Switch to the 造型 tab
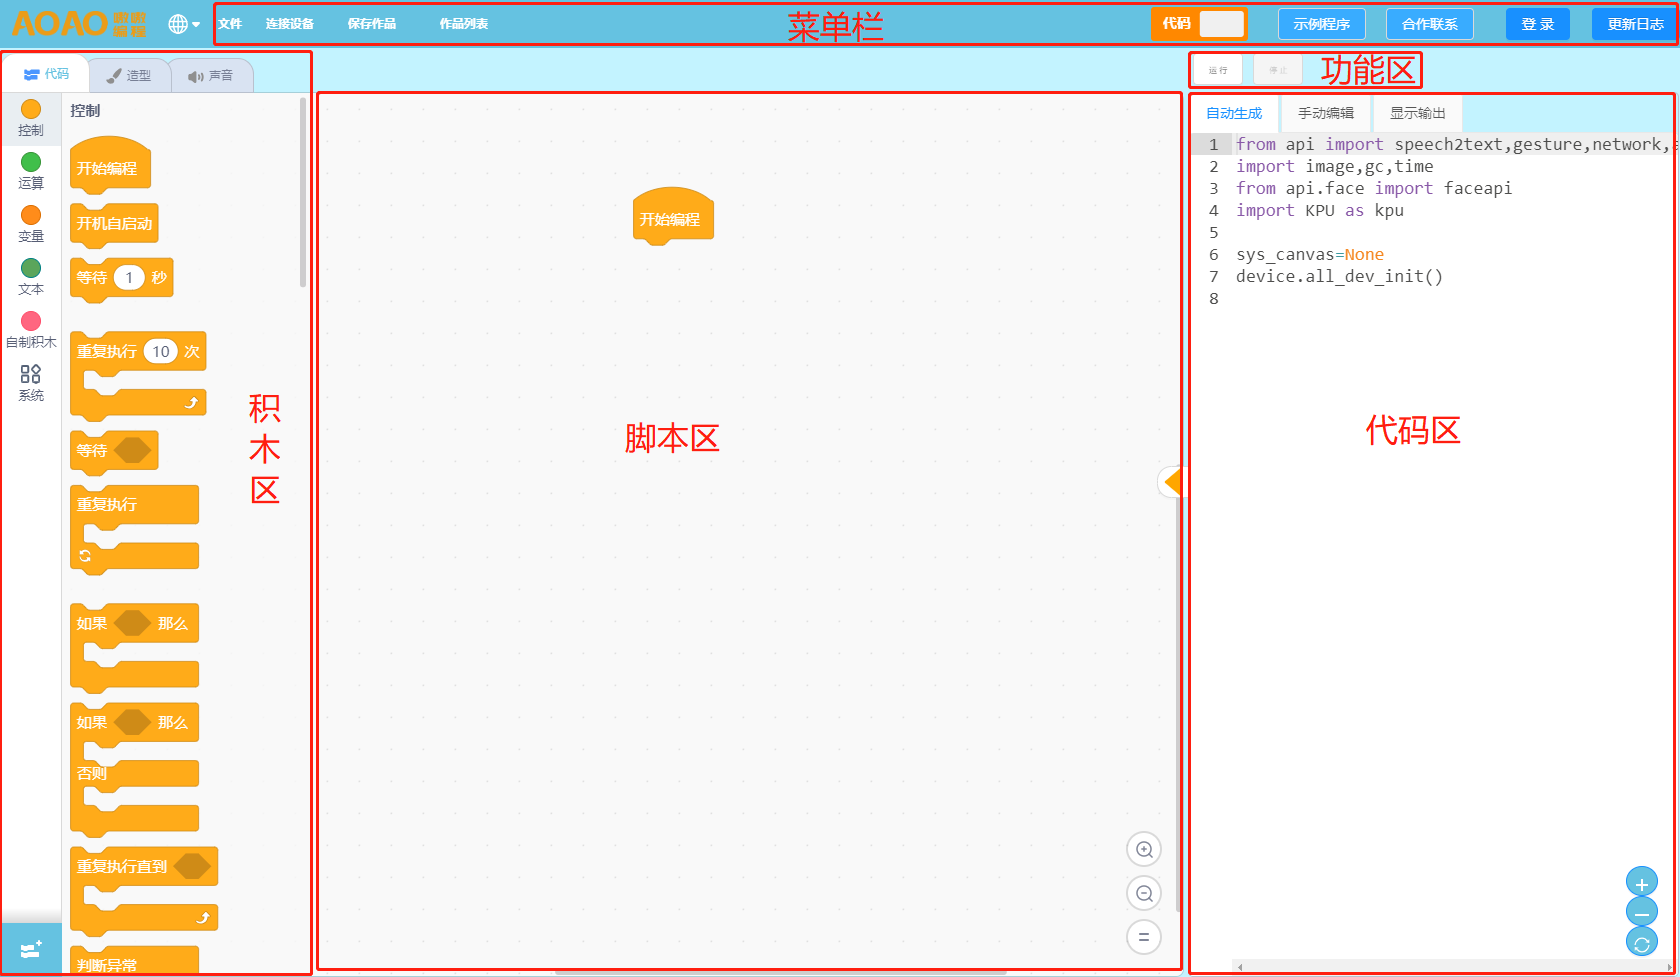This screenshot has height=977, width=1680. pos(129,75)
